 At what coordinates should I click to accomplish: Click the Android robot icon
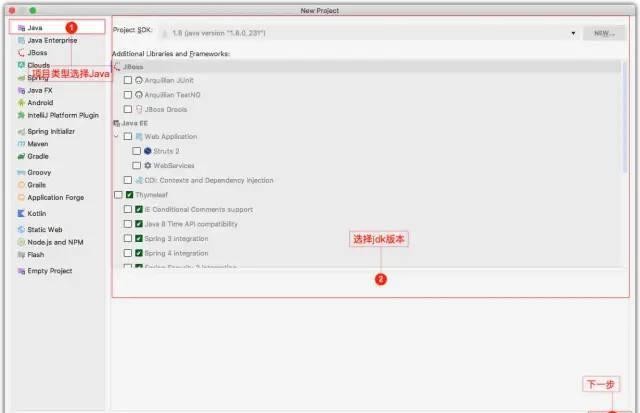click(21, 102)
